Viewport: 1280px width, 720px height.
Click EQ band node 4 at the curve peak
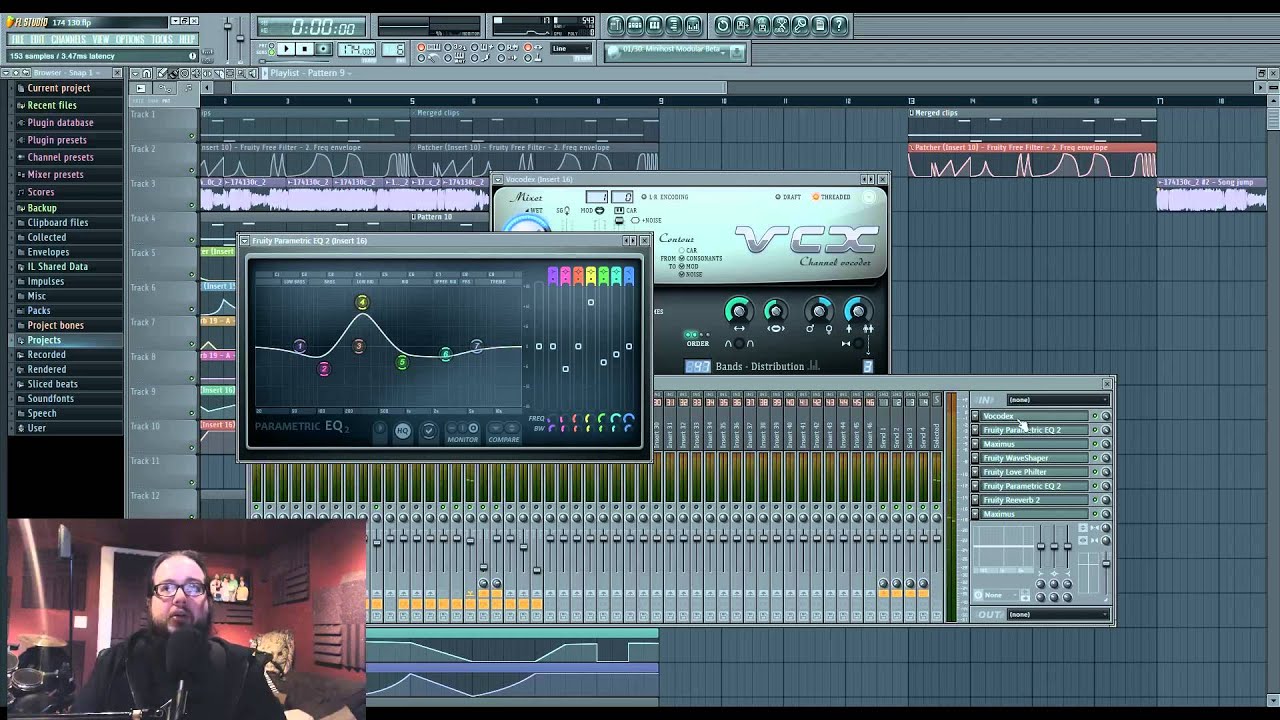click(362, 302)
